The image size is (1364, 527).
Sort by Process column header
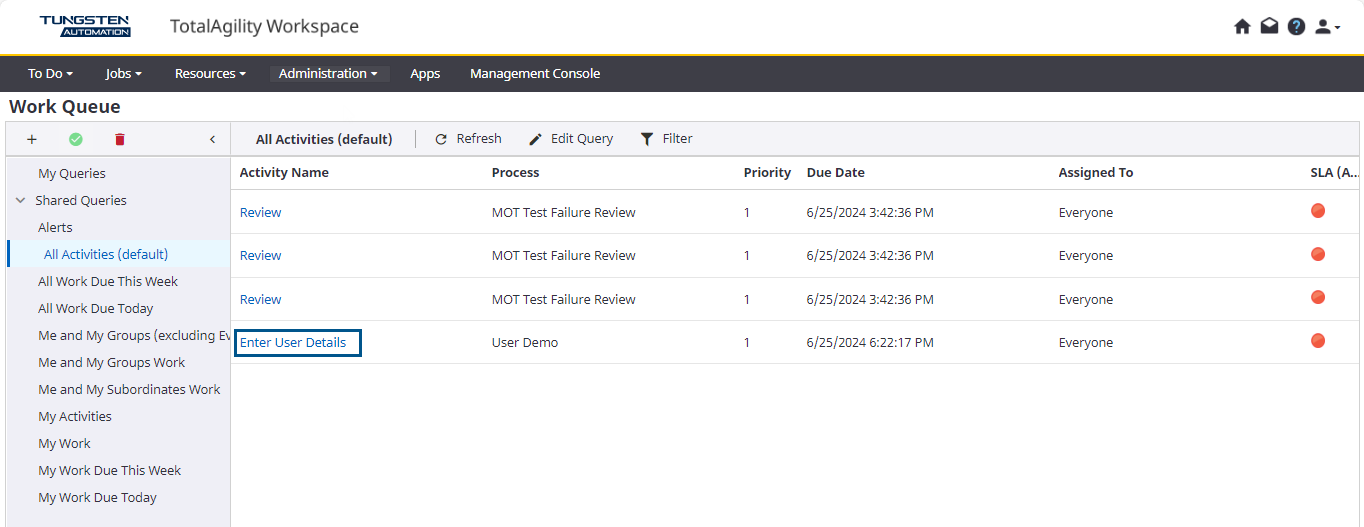[x=515, y=172]
